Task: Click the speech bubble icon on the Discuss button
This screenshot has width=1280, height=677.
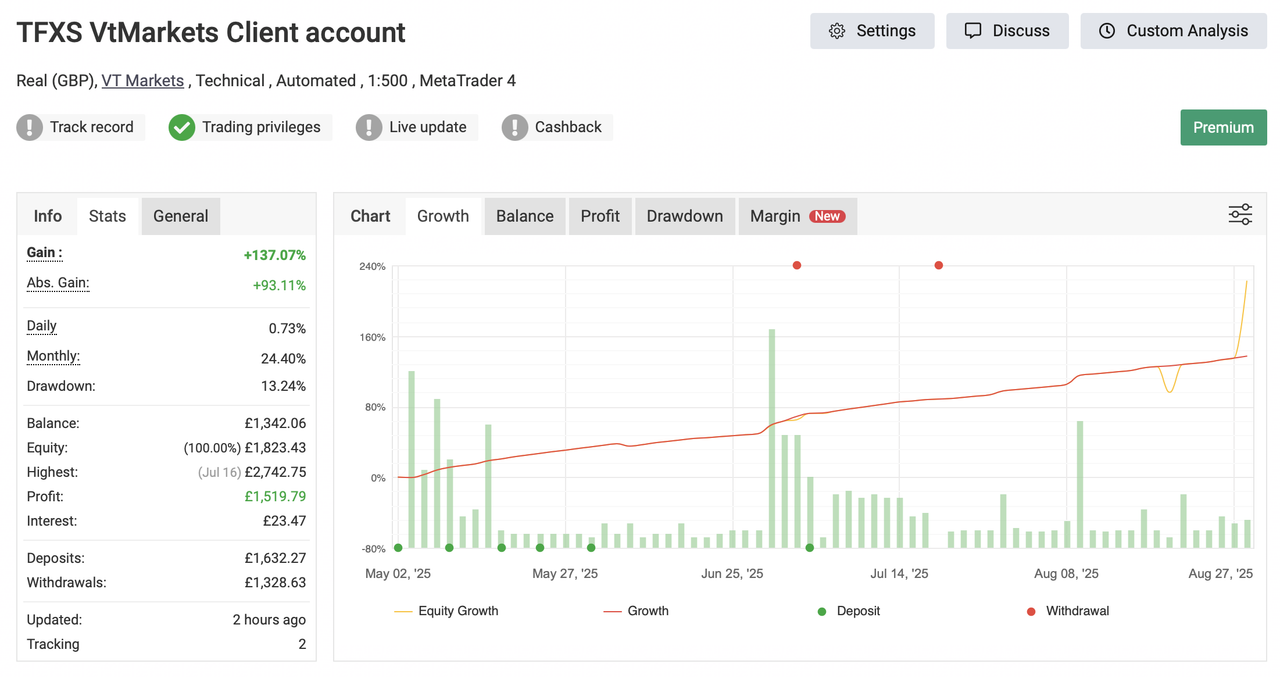Action: pyautogui.click(x=973, y=31)
